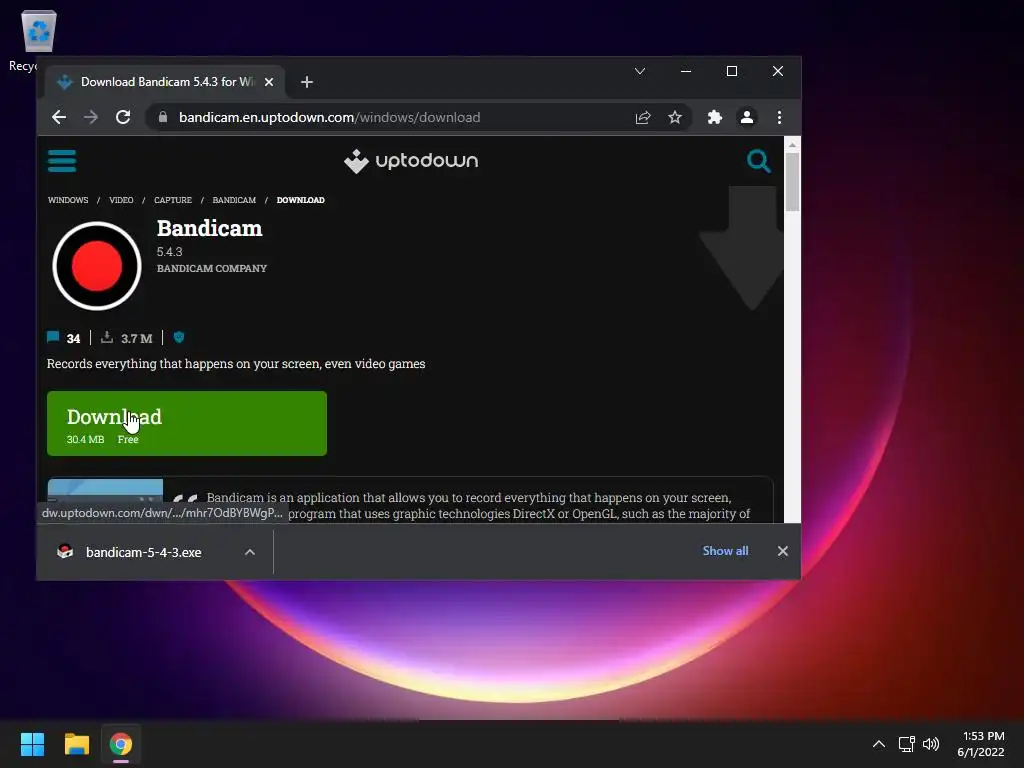This screenshot has height=768, width=1024.
Task: Open File Explorer from the taskbar
Action: tap(76, 744)
